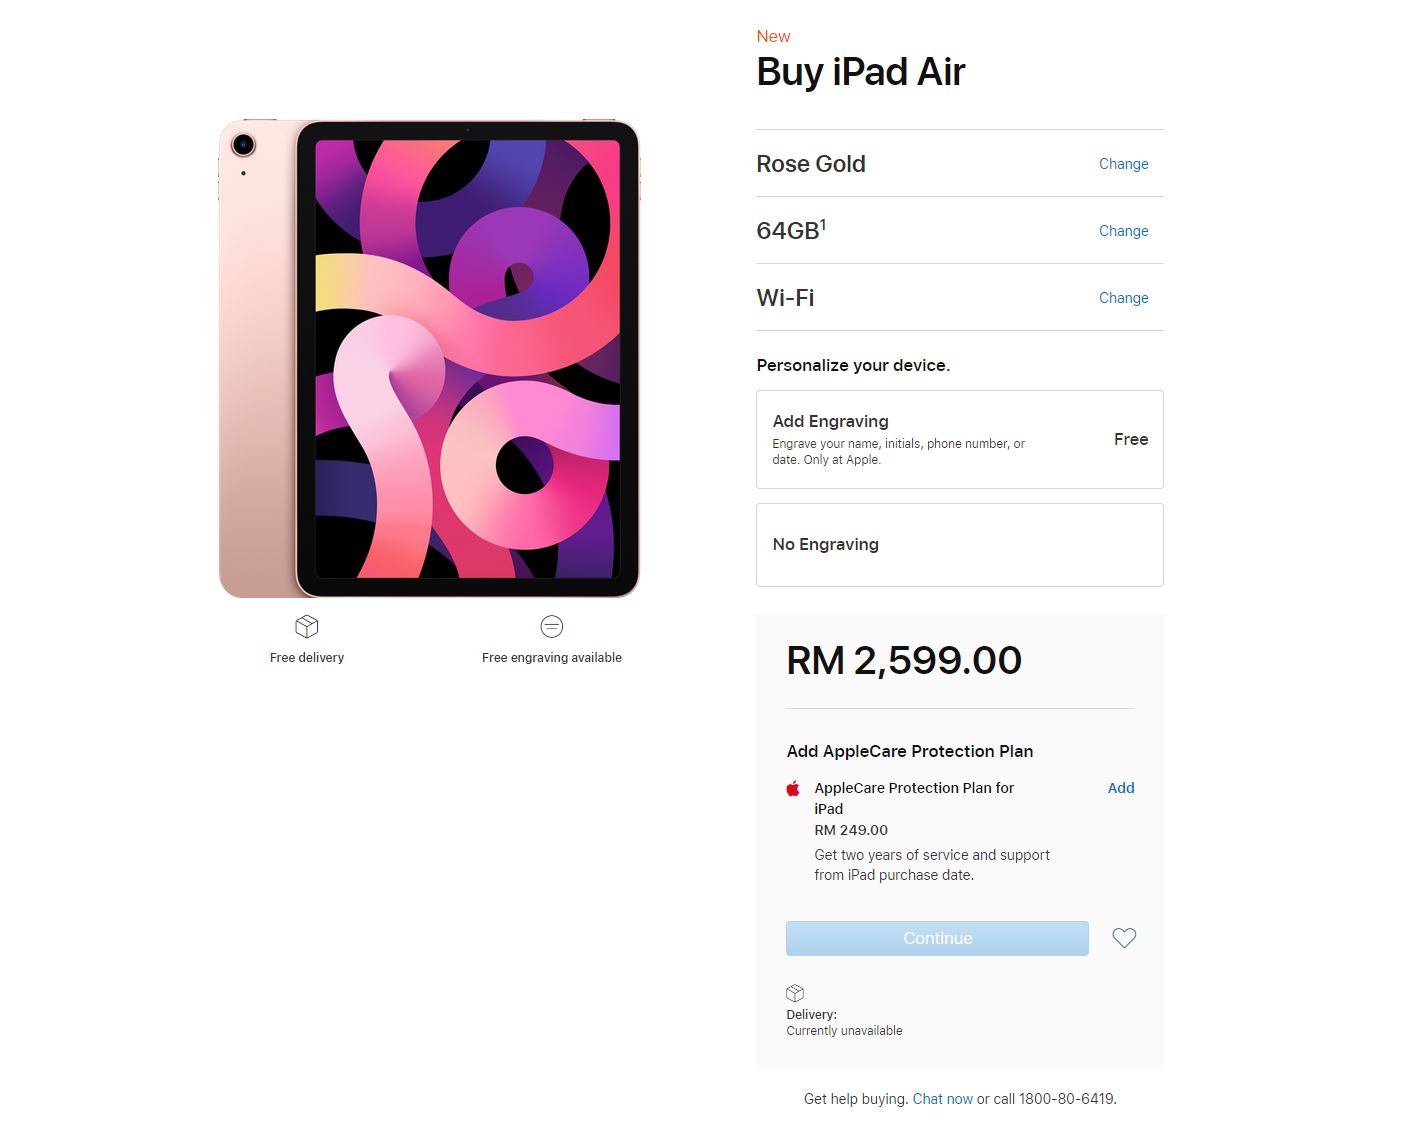
Task: Select the No Engraving option
Action: point(959,545)
